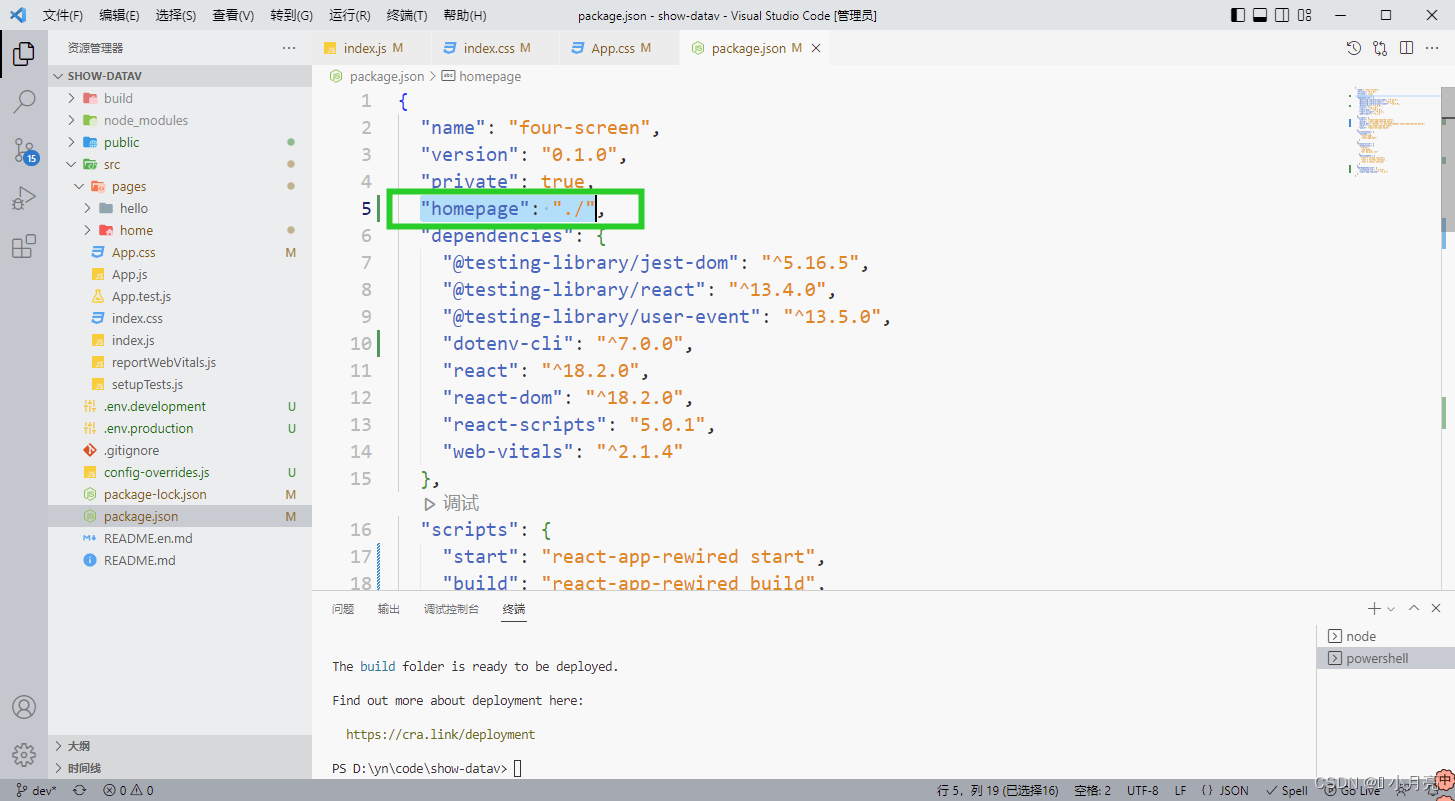The height and width of the screenshot is (801, 1455).
Task: Toggle primary side bar layout icon
Action: pos(1238,15)
